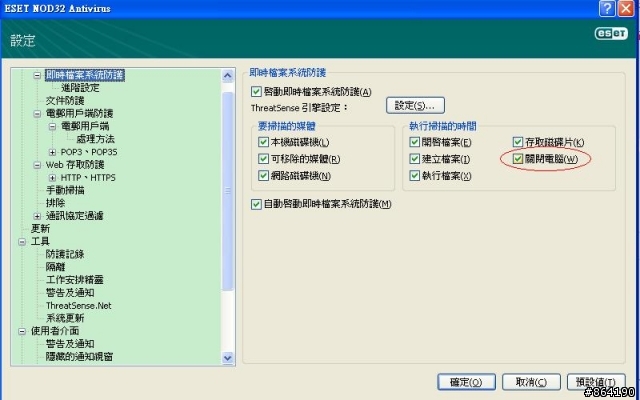640x400 pixels.
Task: Select 即時檔案系統防護 tree label
Action: coord(85,75)
